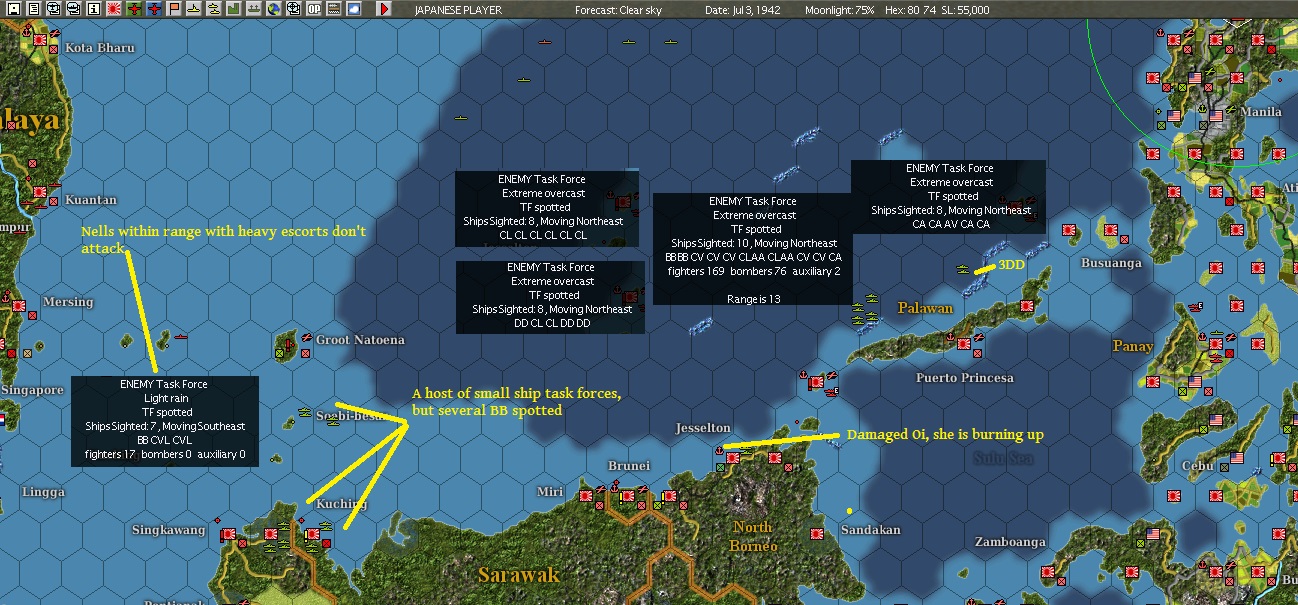
Task: Click the red arrow end-turn button
Action: 385,9
